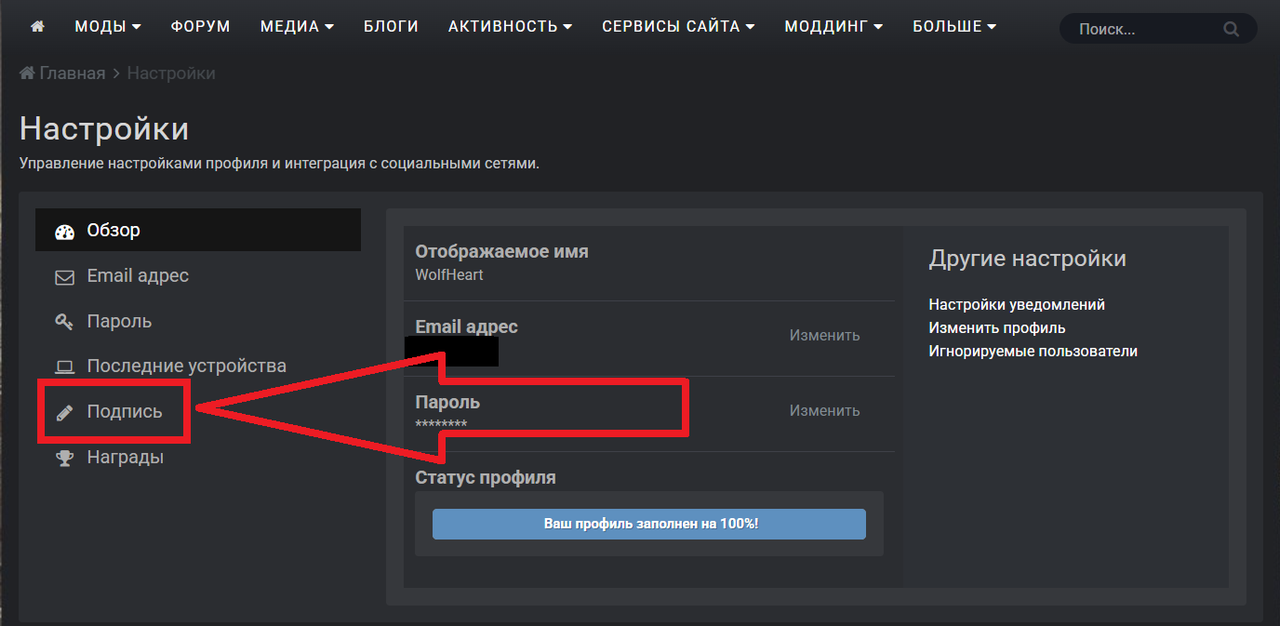Click the Email адрес envelope icon
The image size is (1280, 626).
pyautogui.click(x=65, y=277)
